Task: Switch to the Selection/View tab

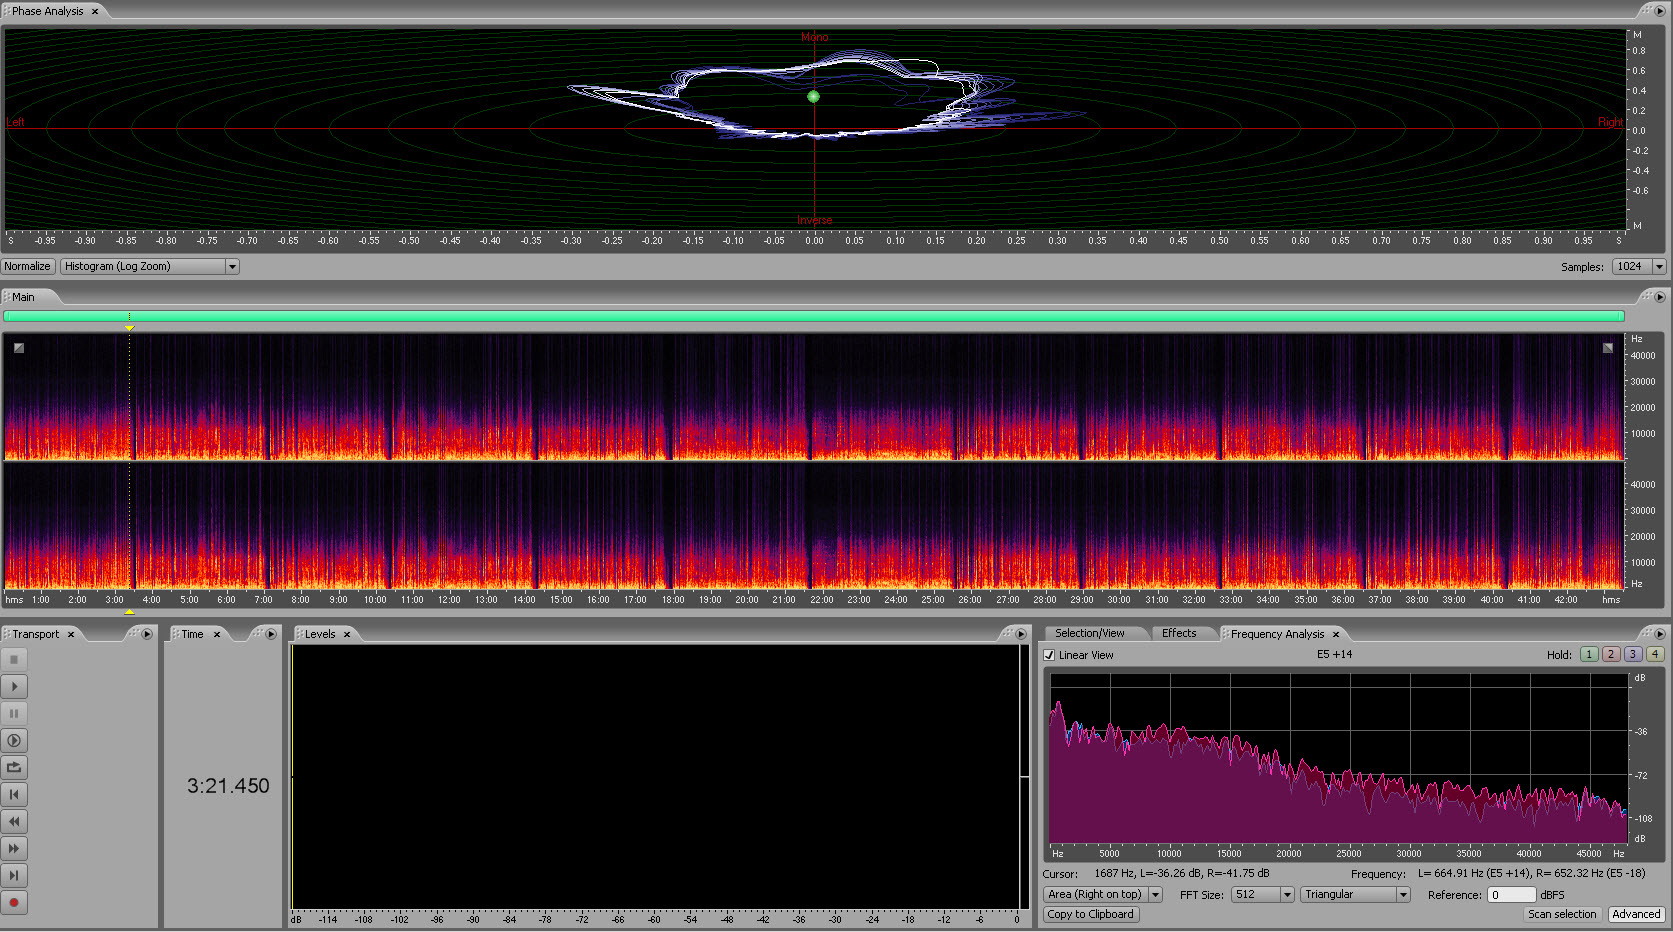Action: point(1089,634)
